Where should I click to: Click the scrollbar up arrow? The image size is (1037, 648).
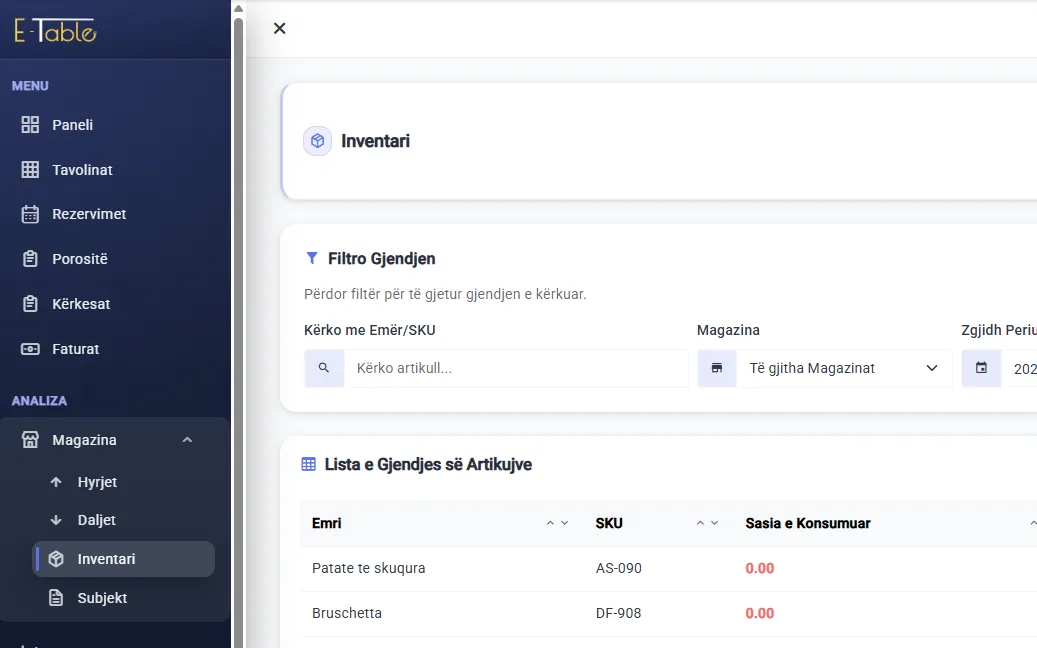(x=239, y=9)
